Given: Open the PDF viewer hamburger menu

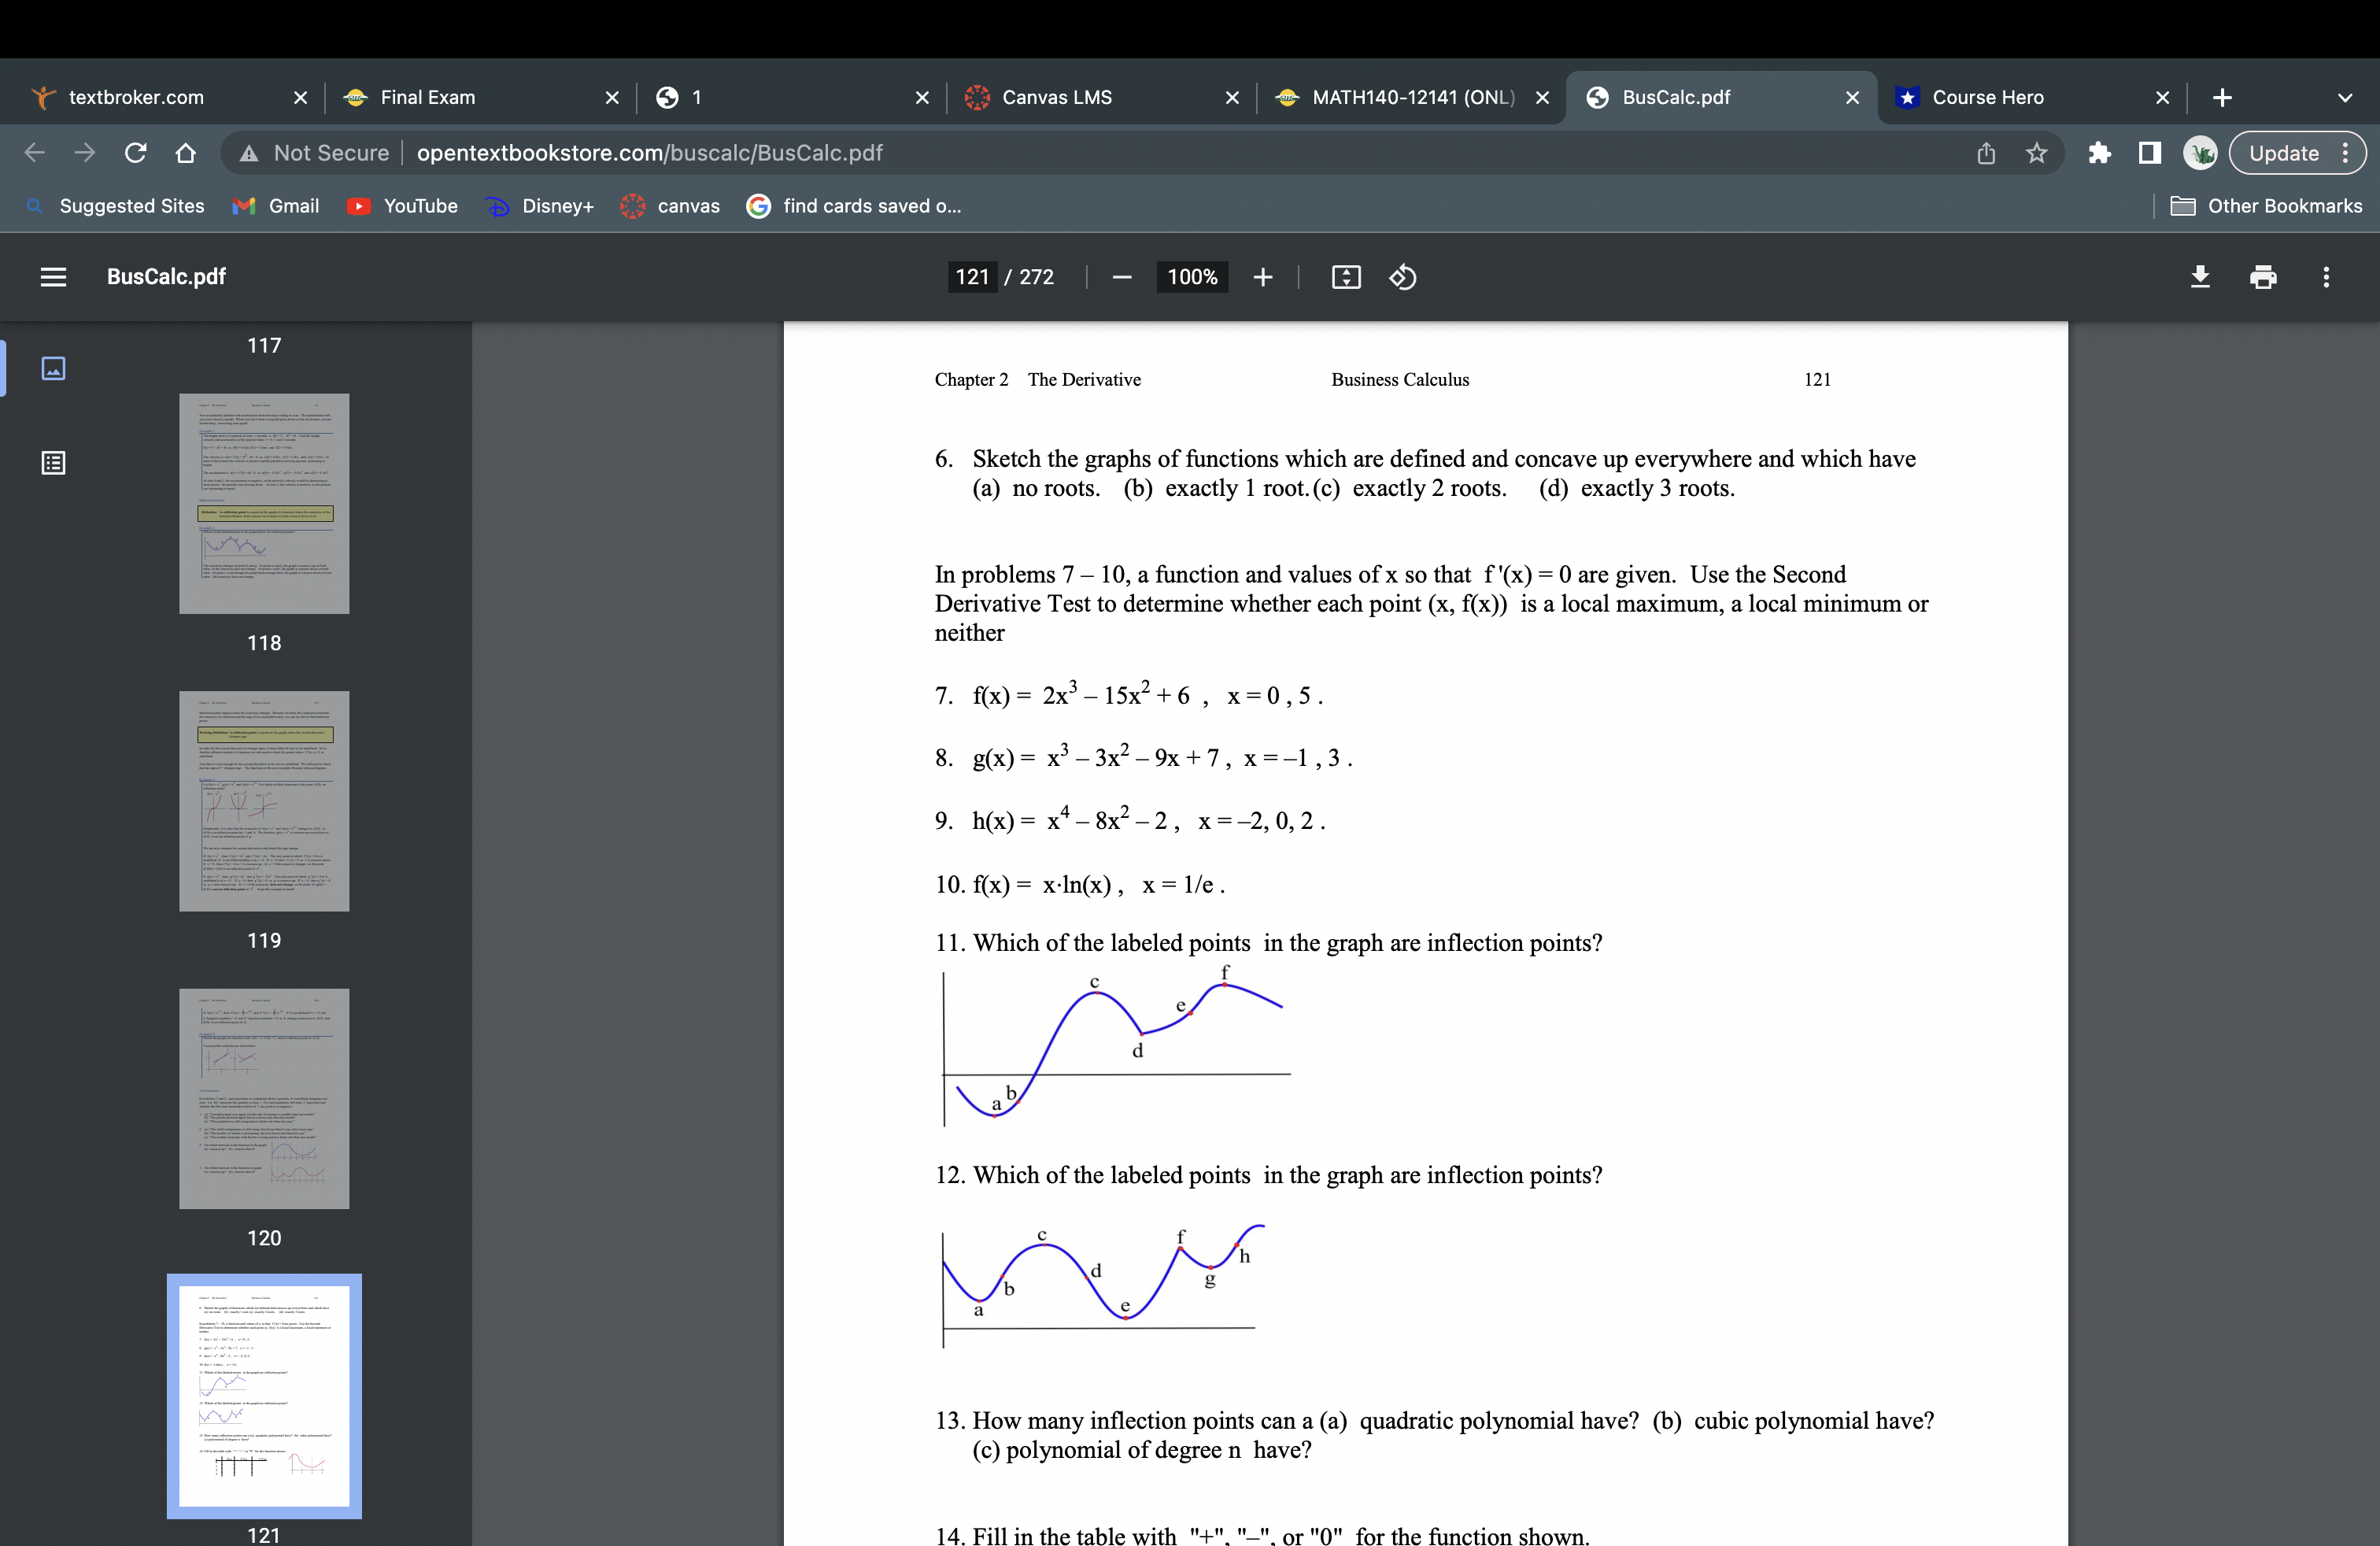Looking at the screenshot, I should (x=53, y=277).
